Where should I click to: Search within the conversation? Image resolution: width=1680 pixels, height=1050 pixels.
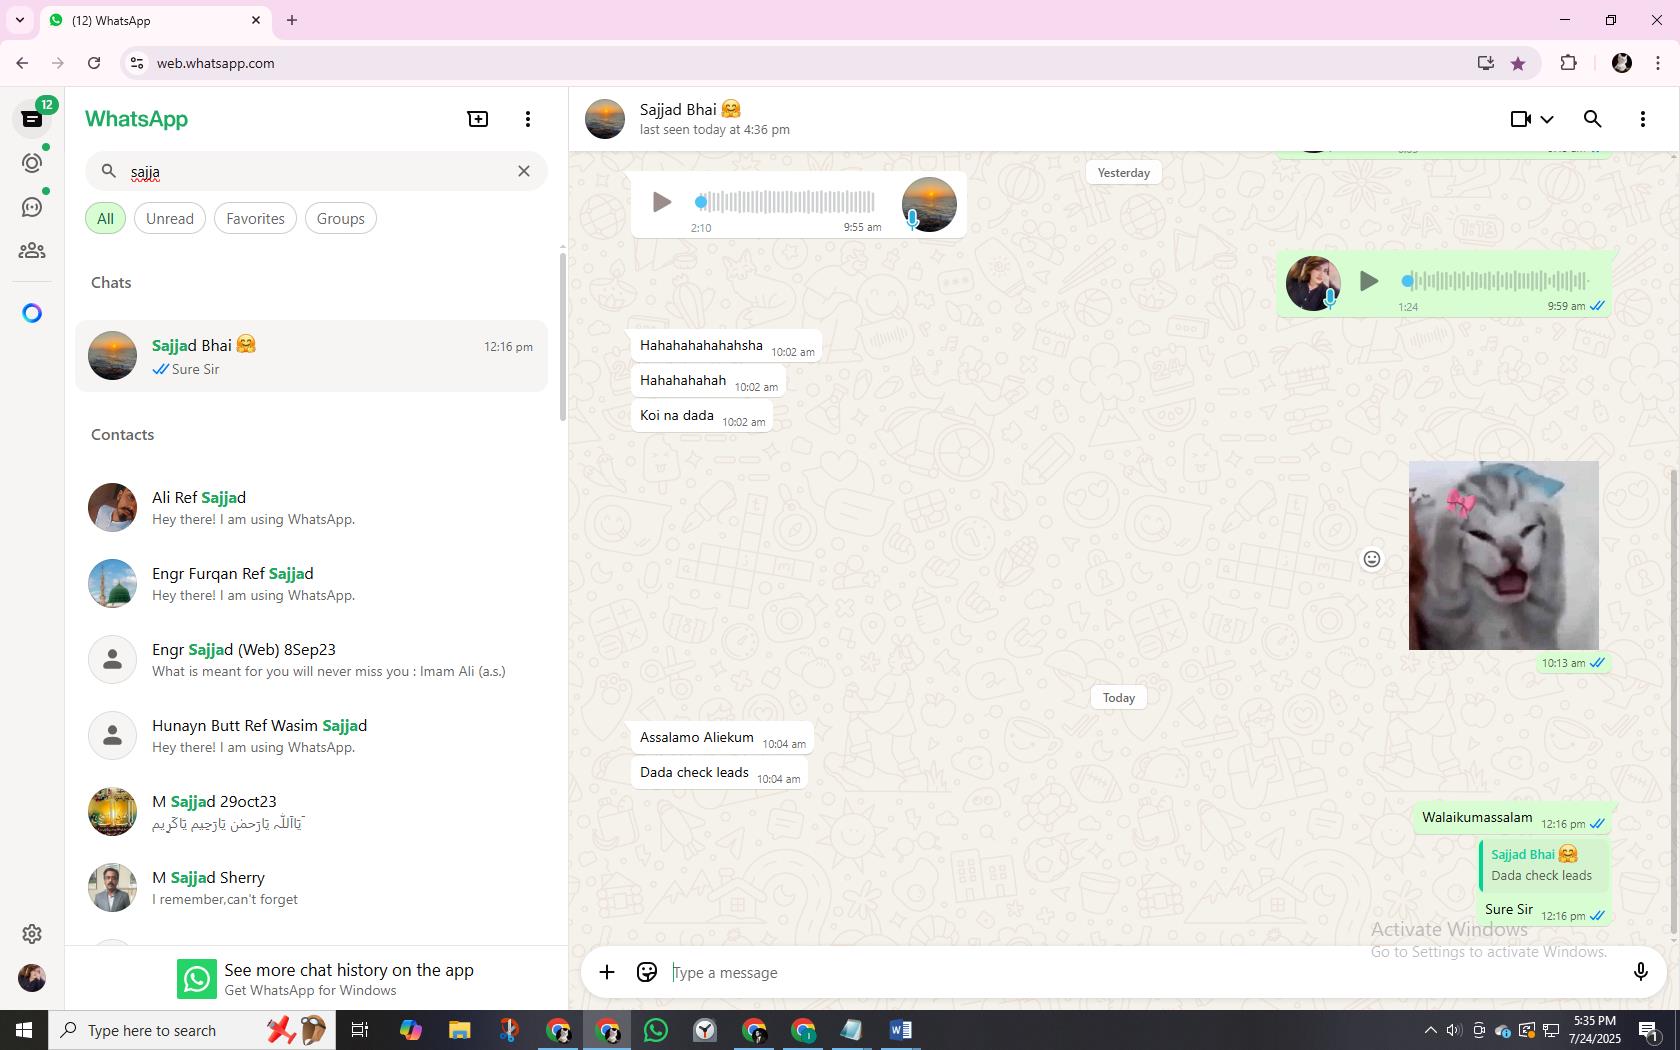tap(1593, 119)
